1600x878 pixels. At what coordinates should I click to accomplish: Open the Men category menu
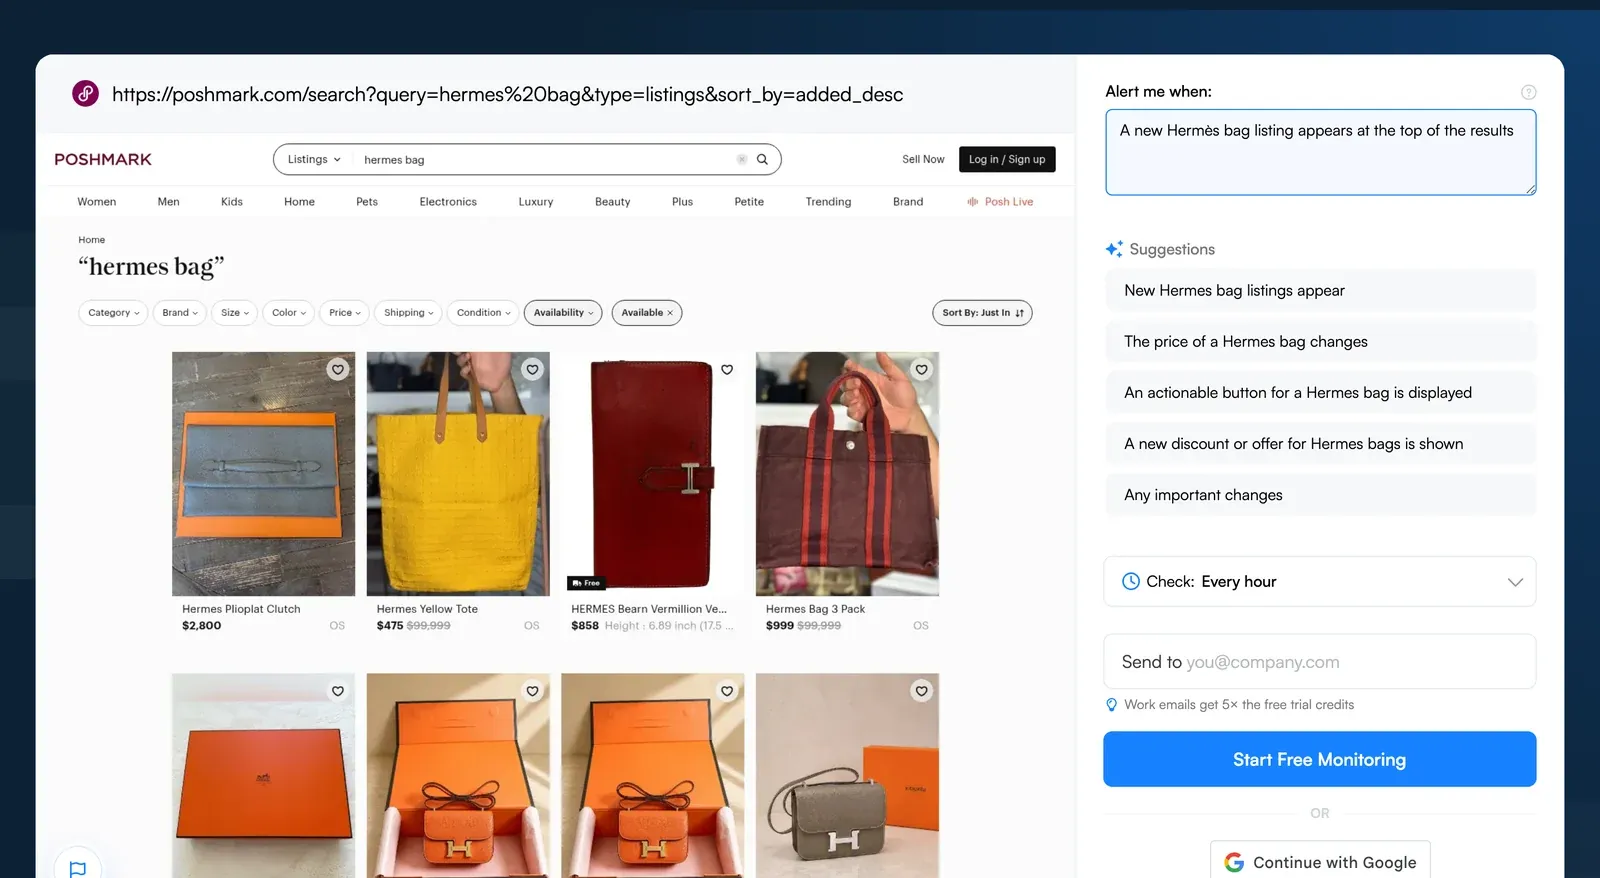[169, 202]
